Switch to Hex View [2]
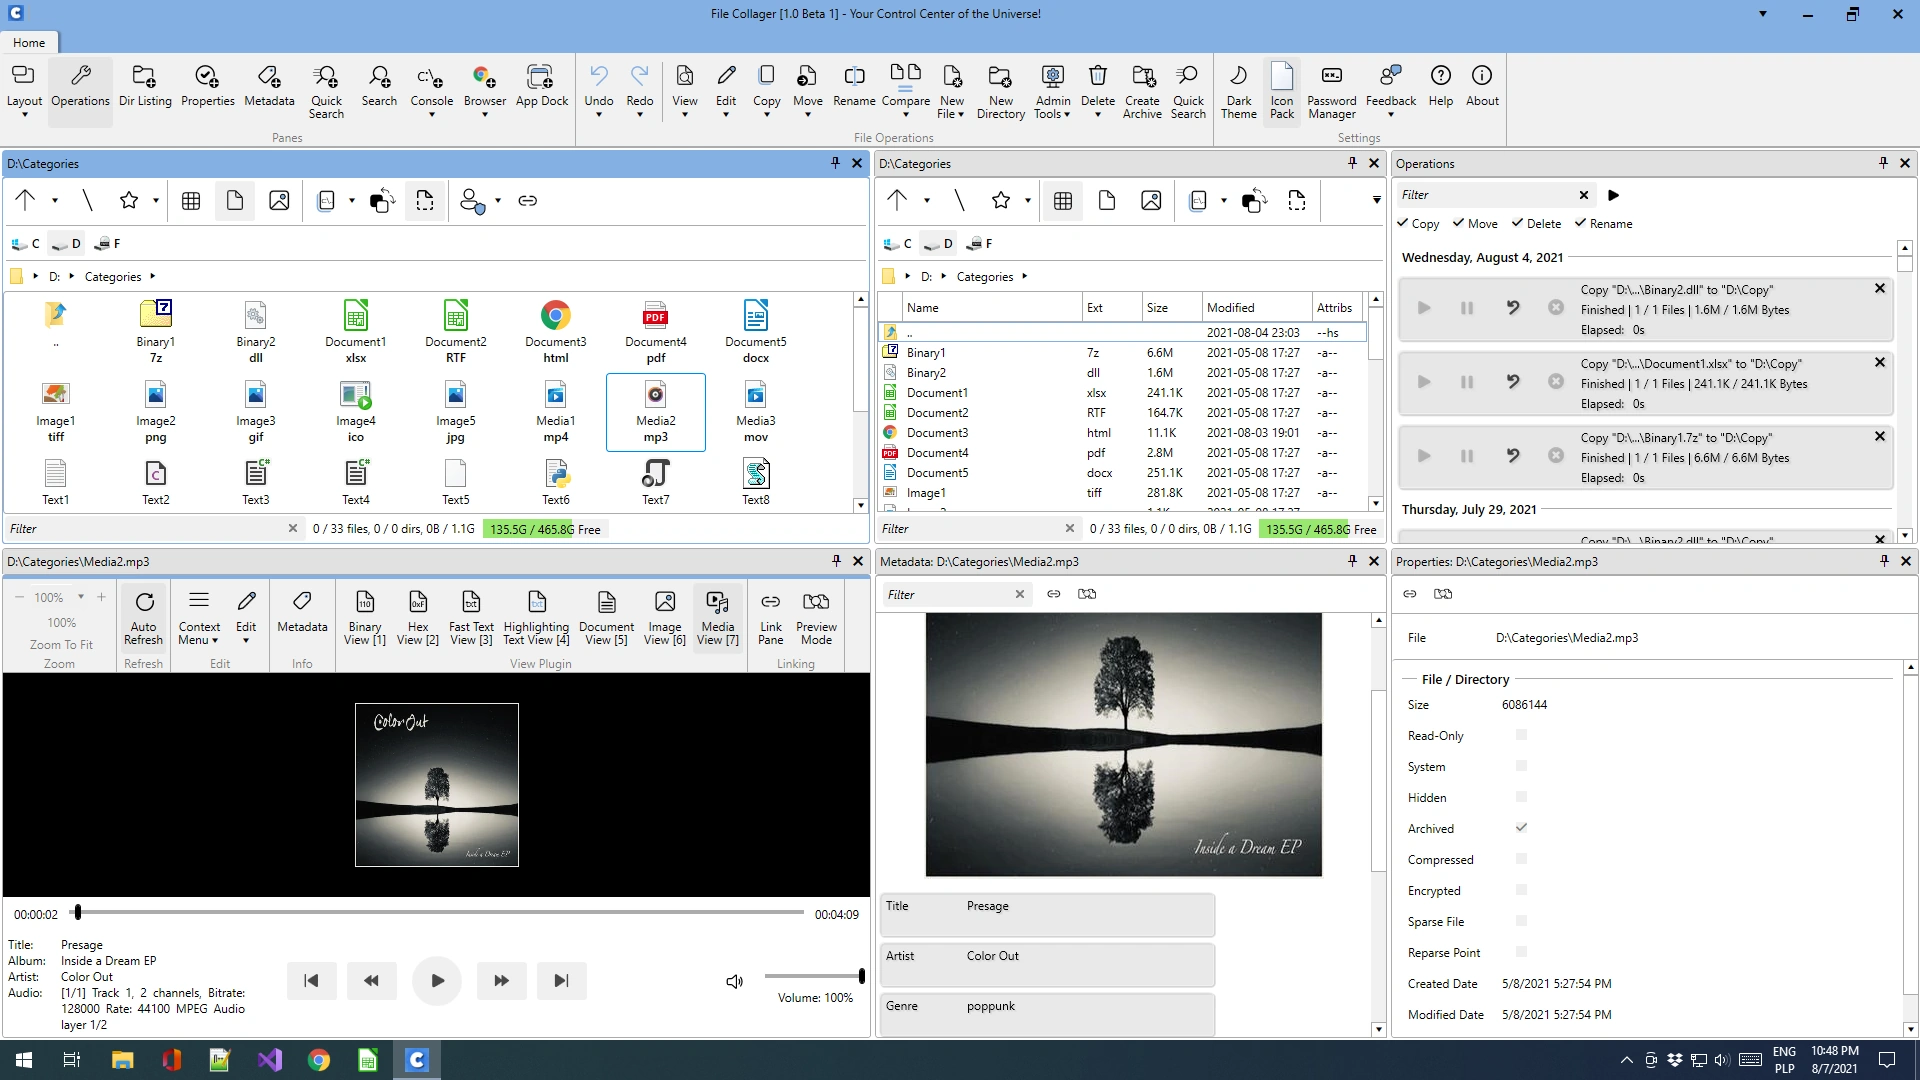Screen dimensions: 1920x1080 click(x=417, y=617)
